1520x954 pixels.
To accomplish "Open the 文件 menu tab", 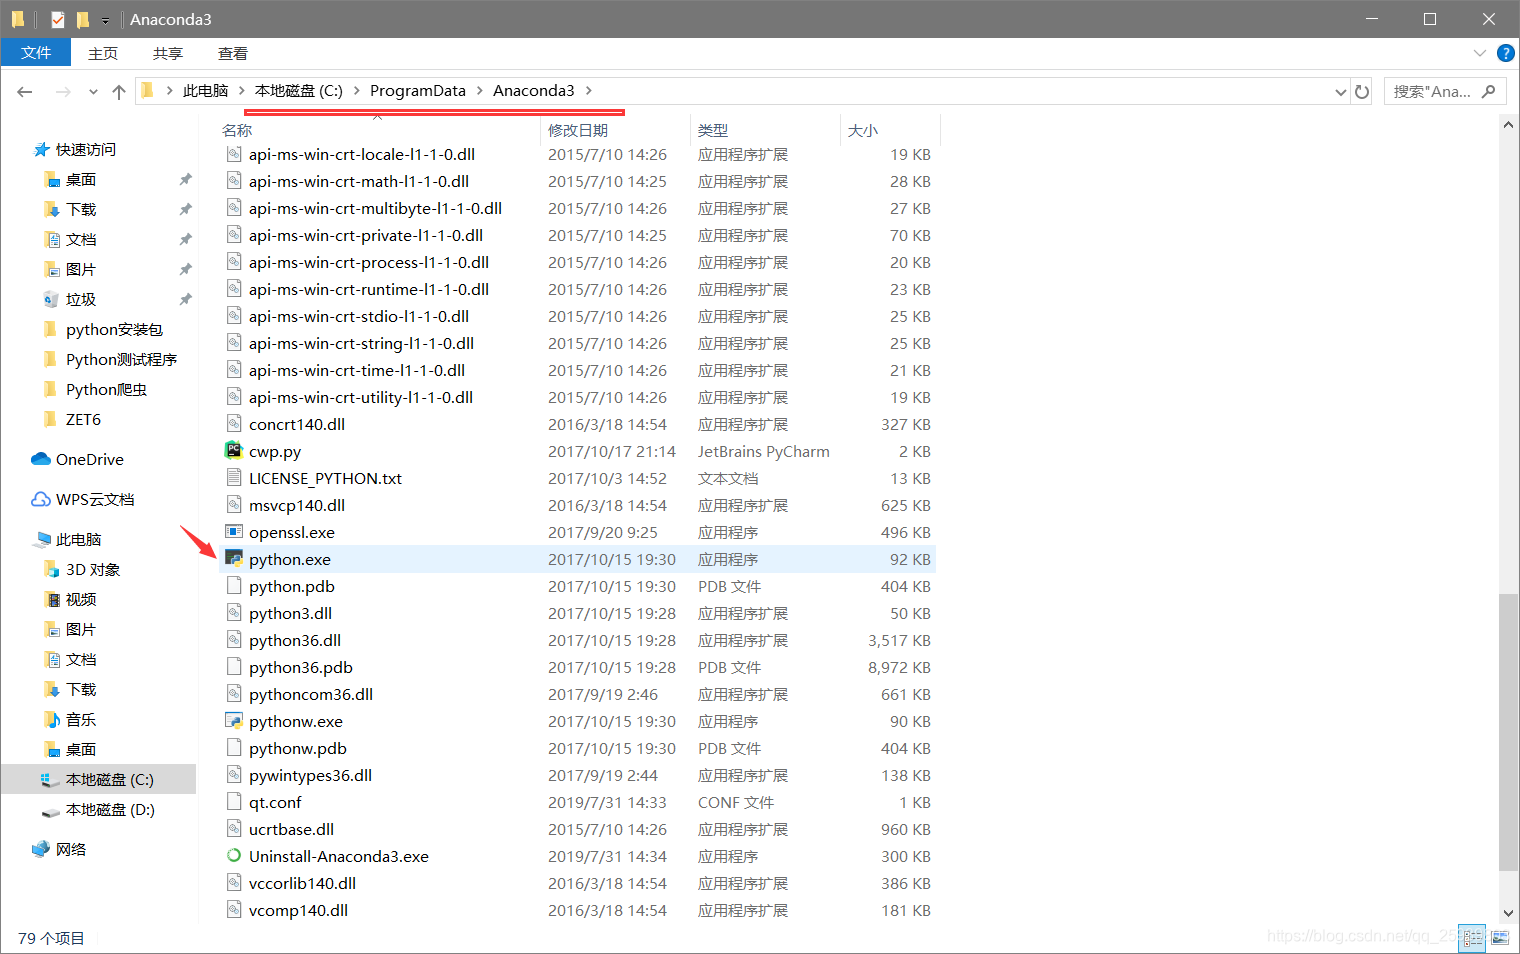I will 36,53.
